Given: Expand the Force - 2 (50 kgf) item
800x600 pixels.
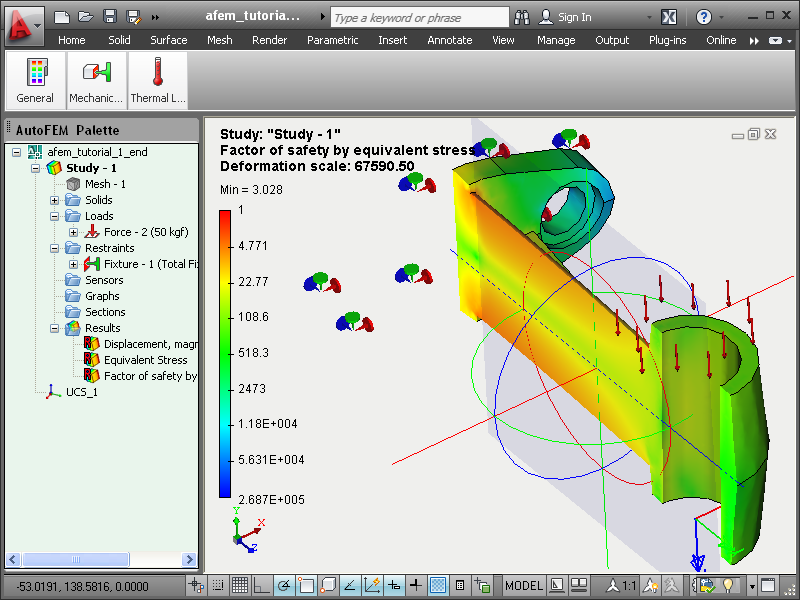Looking at the screenshot, I should pyautogui.click(x=73, y=232).
